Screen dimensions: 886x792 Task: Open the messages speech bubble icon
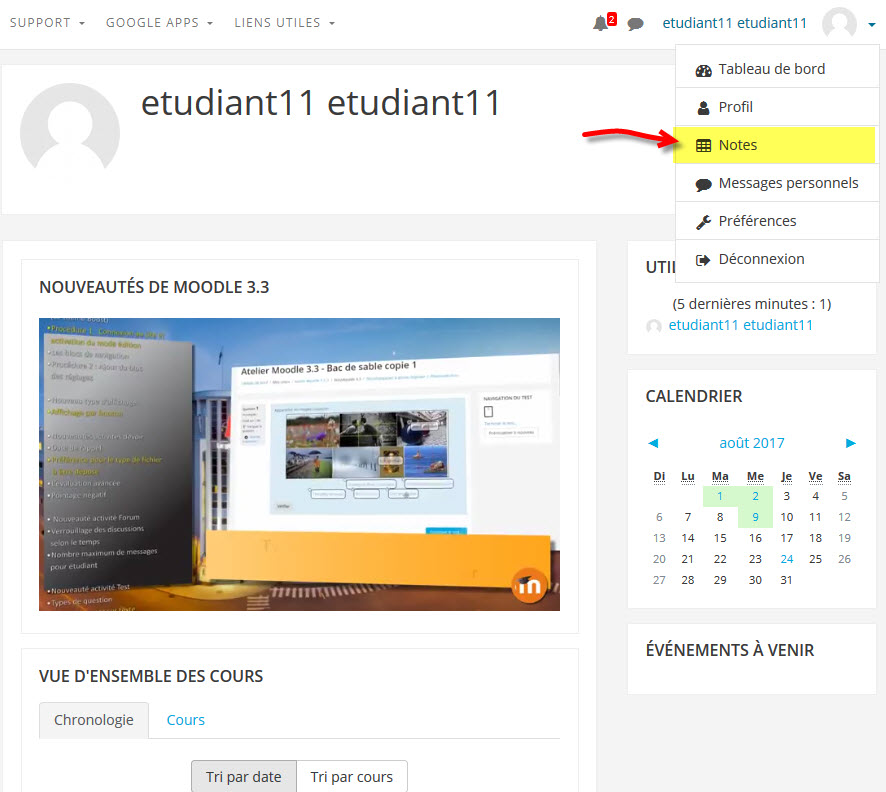coord(635,24)
